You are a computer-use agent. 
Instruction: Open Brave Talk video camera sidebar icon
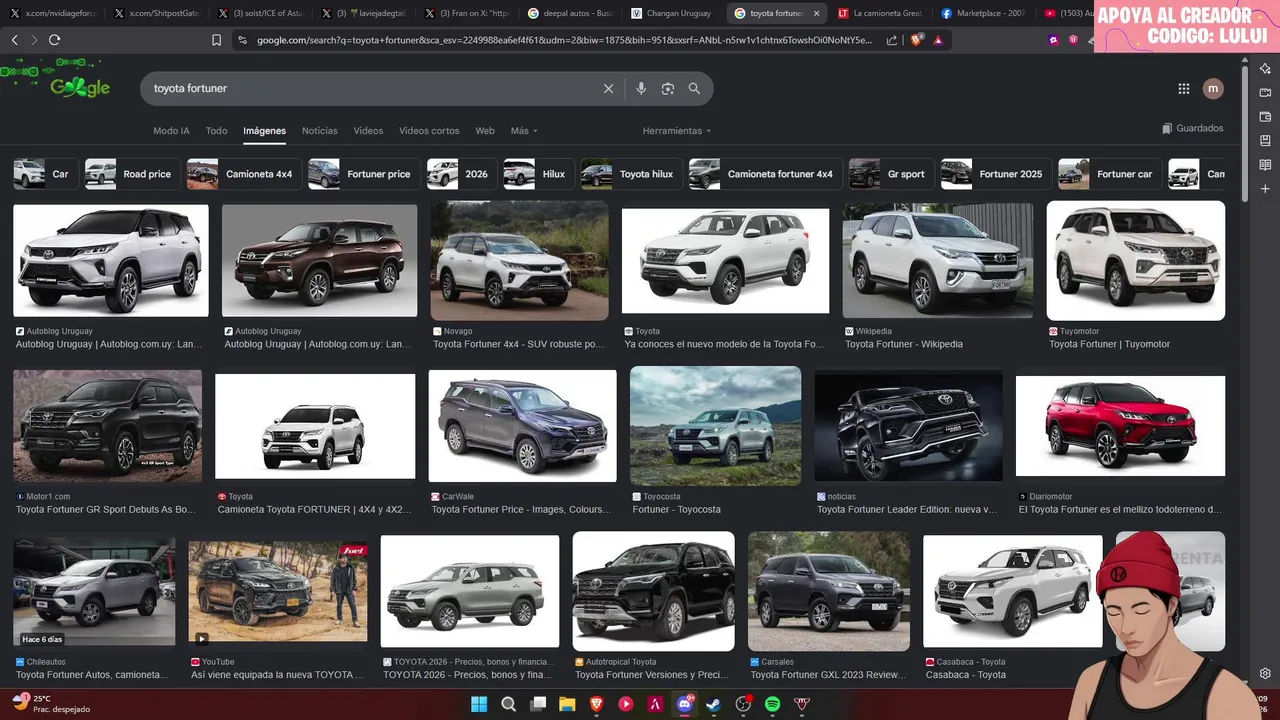tap(1265, 93)
